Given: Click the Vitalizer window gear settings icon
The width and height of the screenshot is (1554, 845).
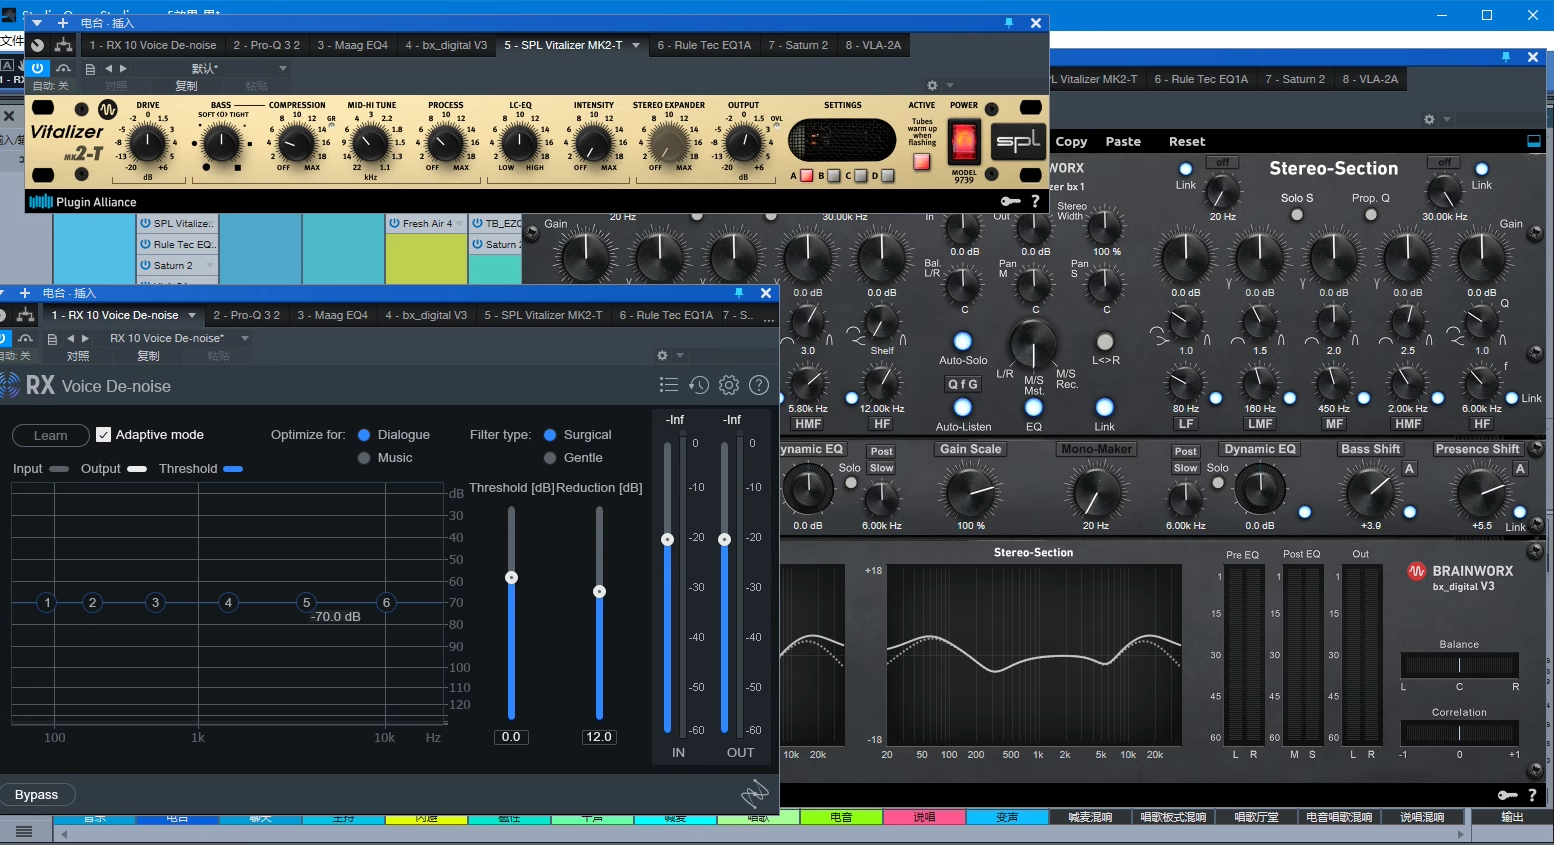Looking at the screenshot, I should tap(932, 86).
